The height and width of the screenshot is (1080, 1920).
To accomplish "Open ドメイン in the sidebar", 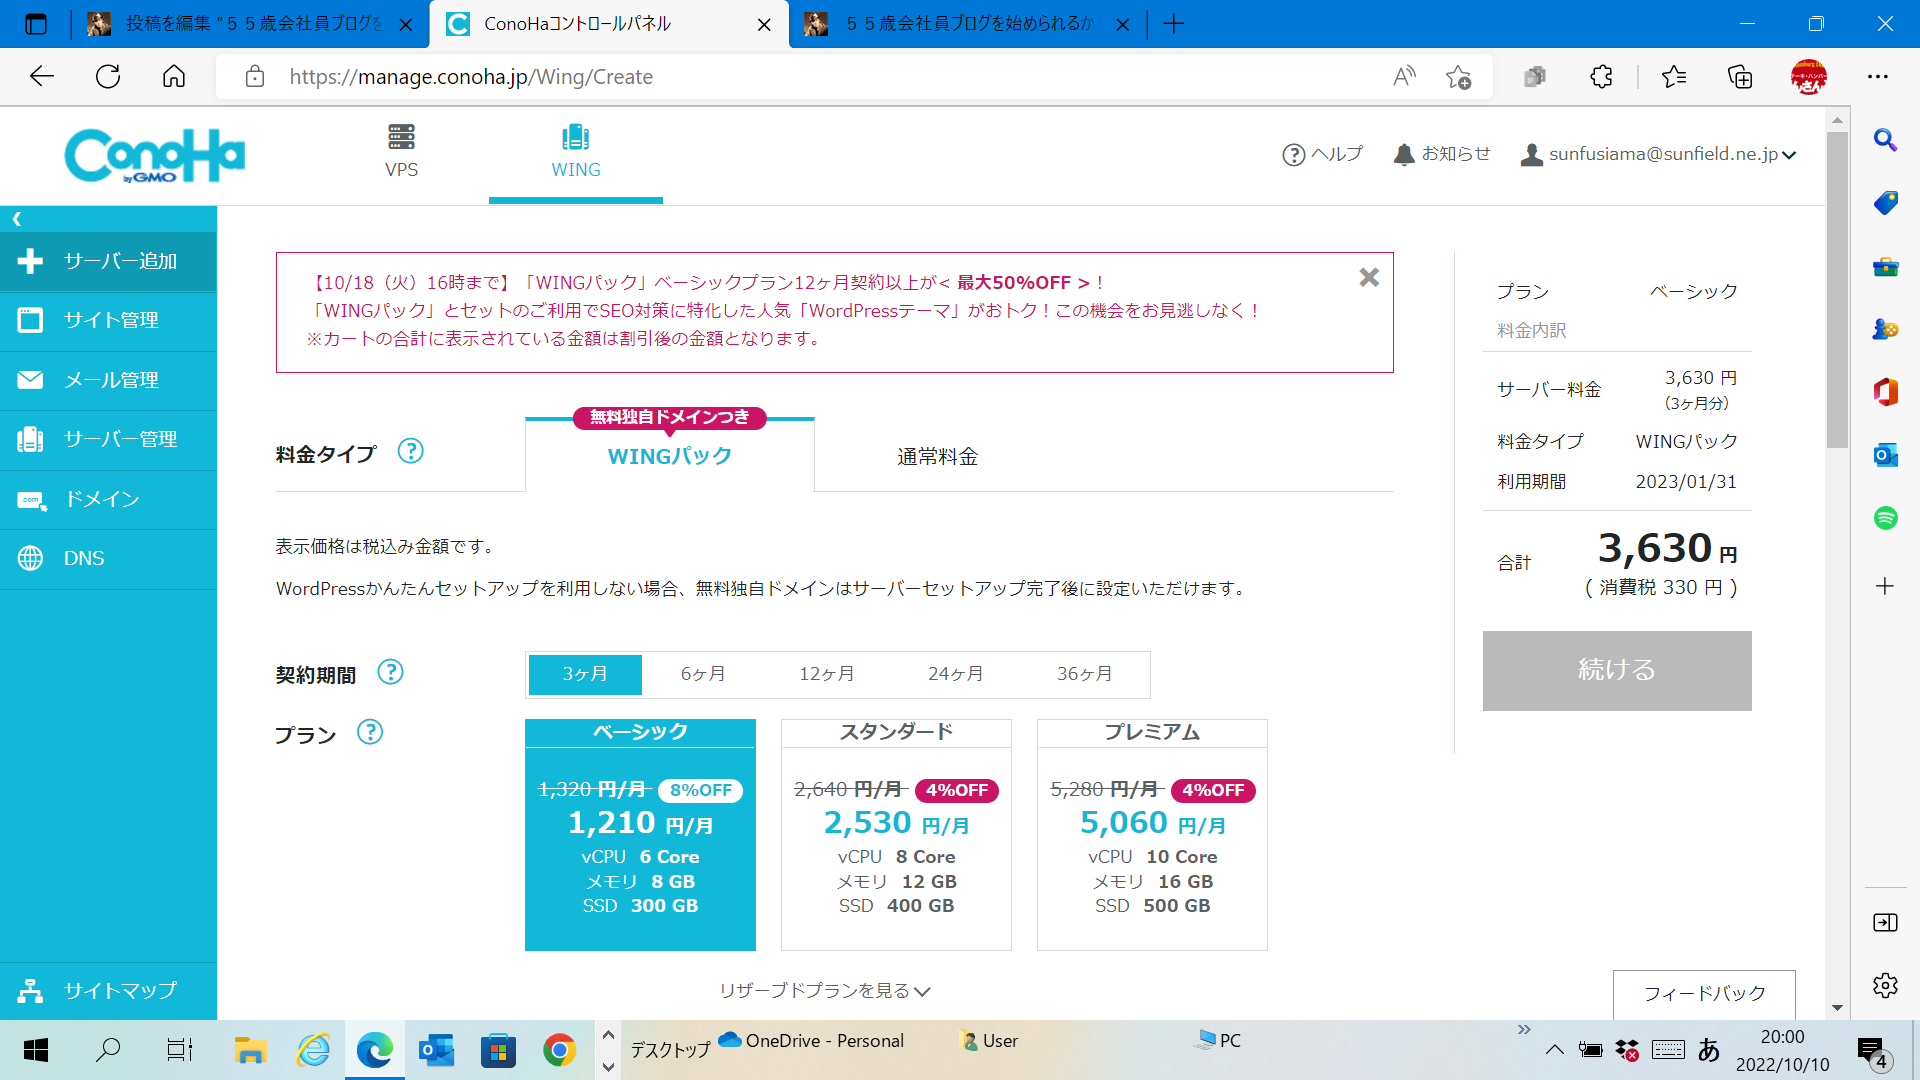I will point(108,499).
